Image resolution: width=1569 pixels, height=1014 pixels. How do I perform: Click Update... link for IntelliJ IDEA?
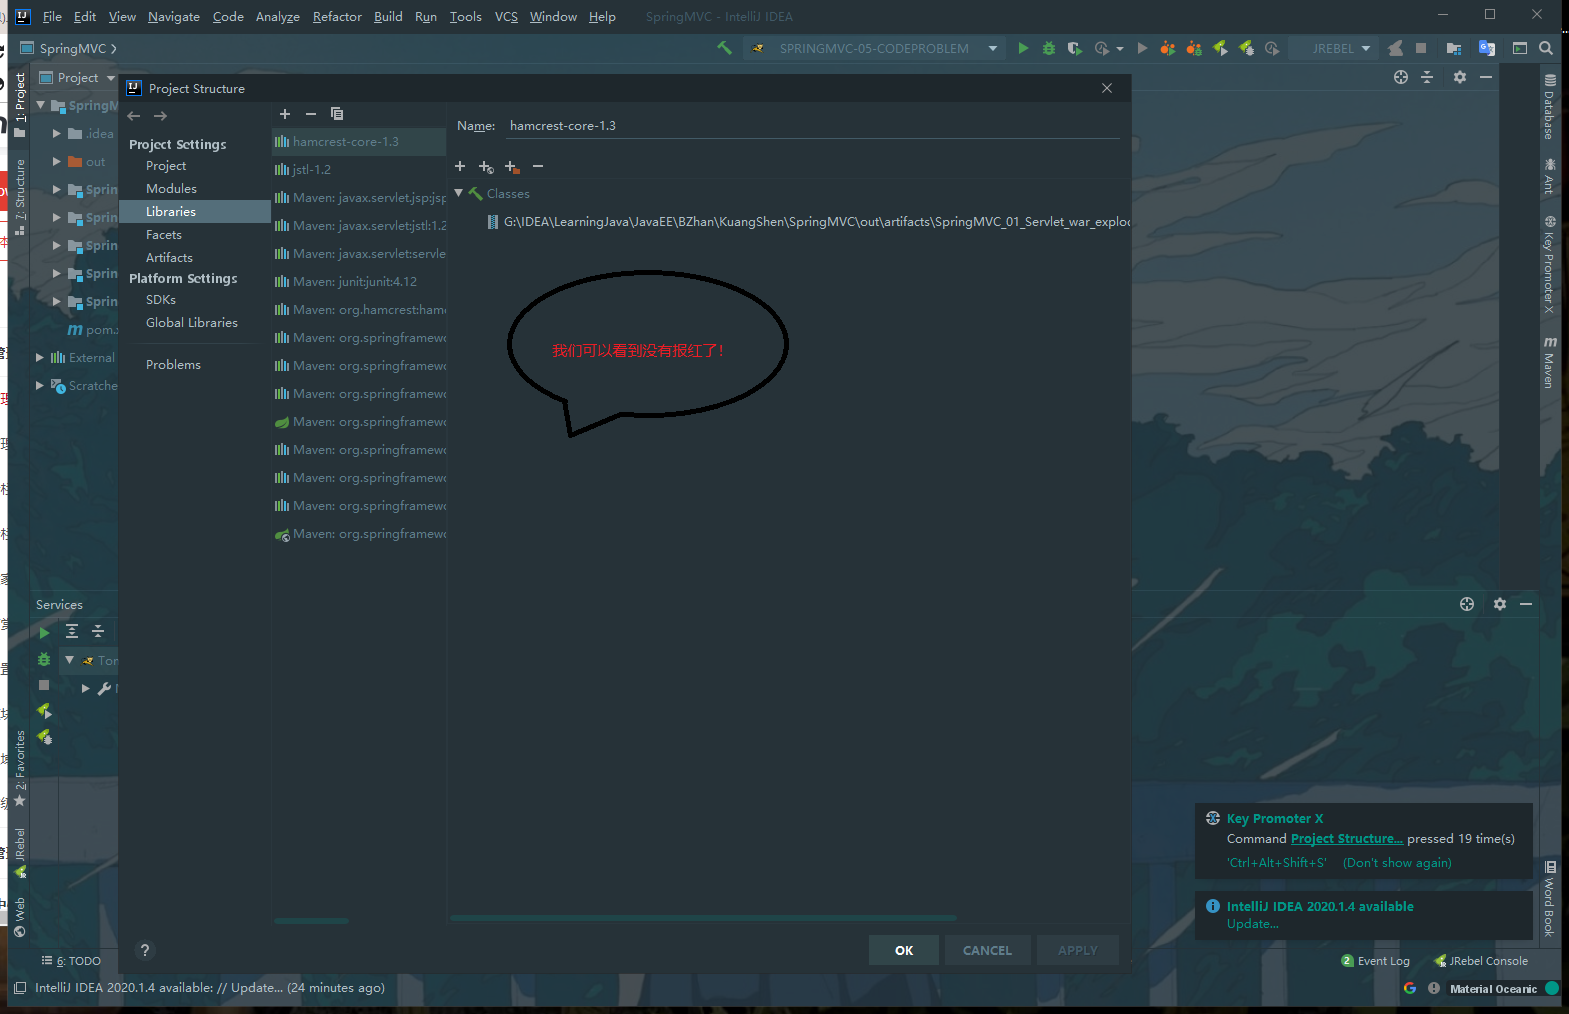click(1253, 924)
